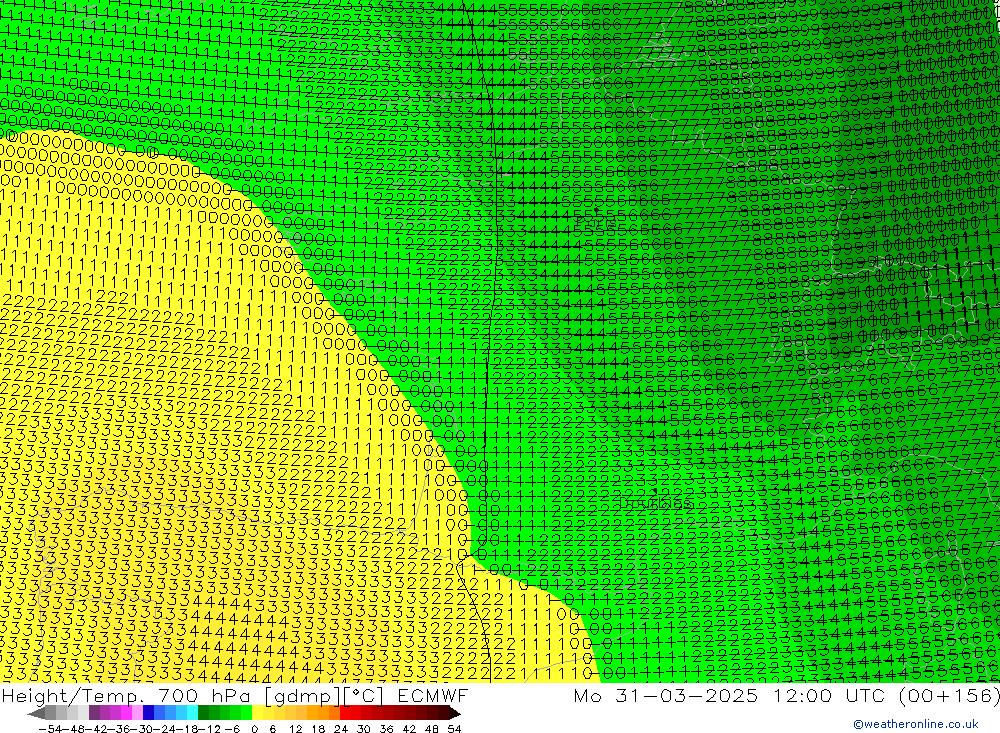This screenshot has height=733, width=1000.
Task: Click the "0" label under the color scale
Action: click(254, 729)
